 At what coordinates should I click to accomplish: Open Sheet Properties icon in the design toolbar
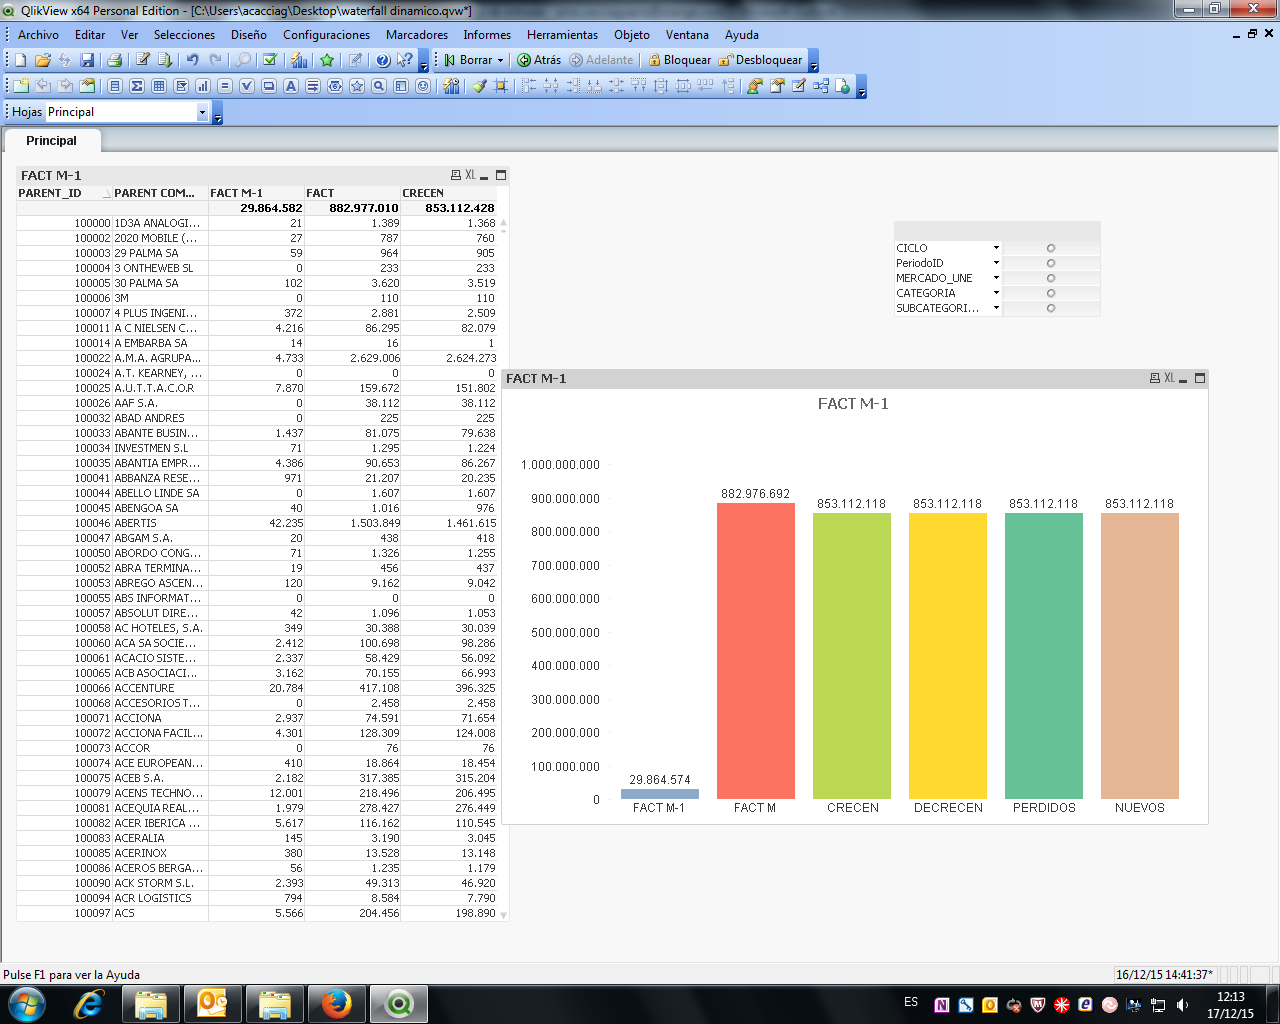point(87,86)
